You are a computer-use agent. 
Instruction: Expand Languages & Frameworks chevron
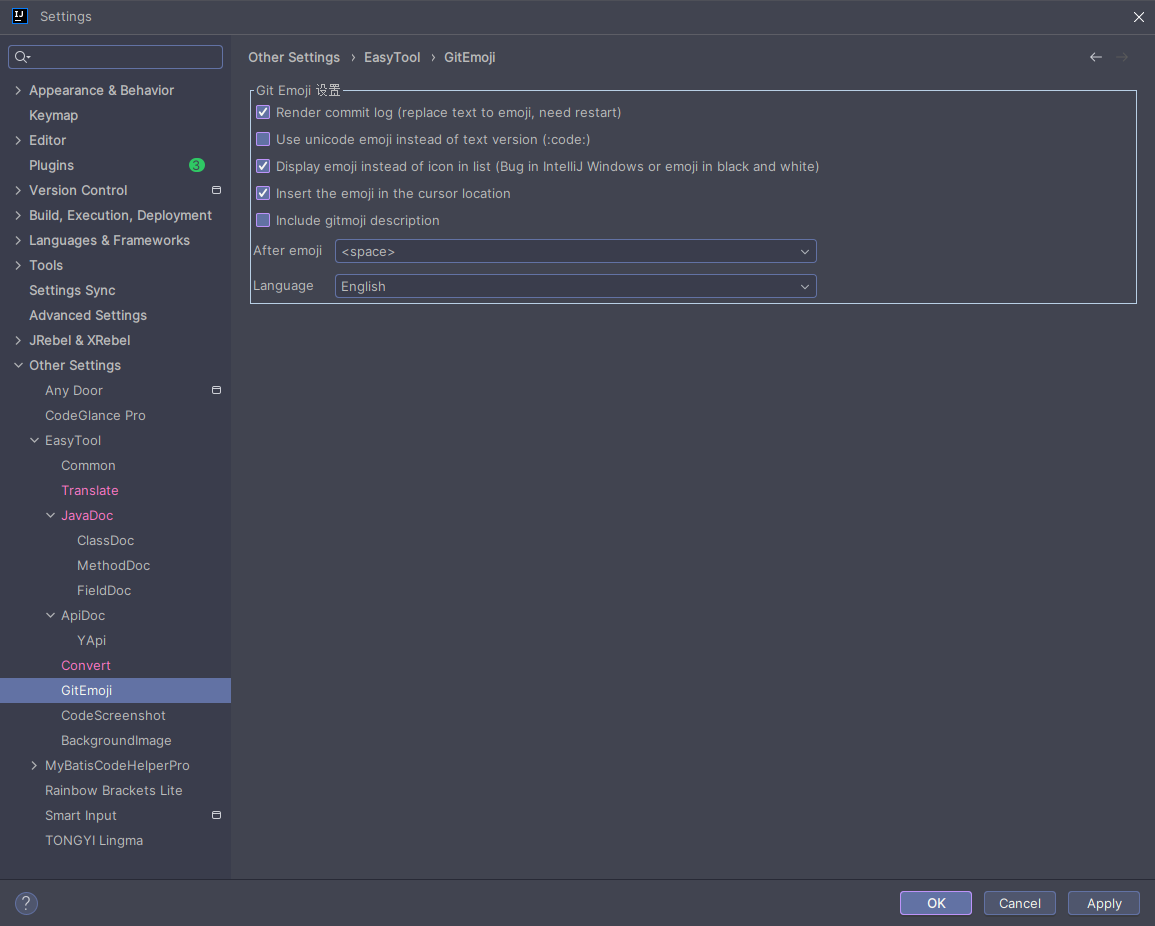pos(18,240)
